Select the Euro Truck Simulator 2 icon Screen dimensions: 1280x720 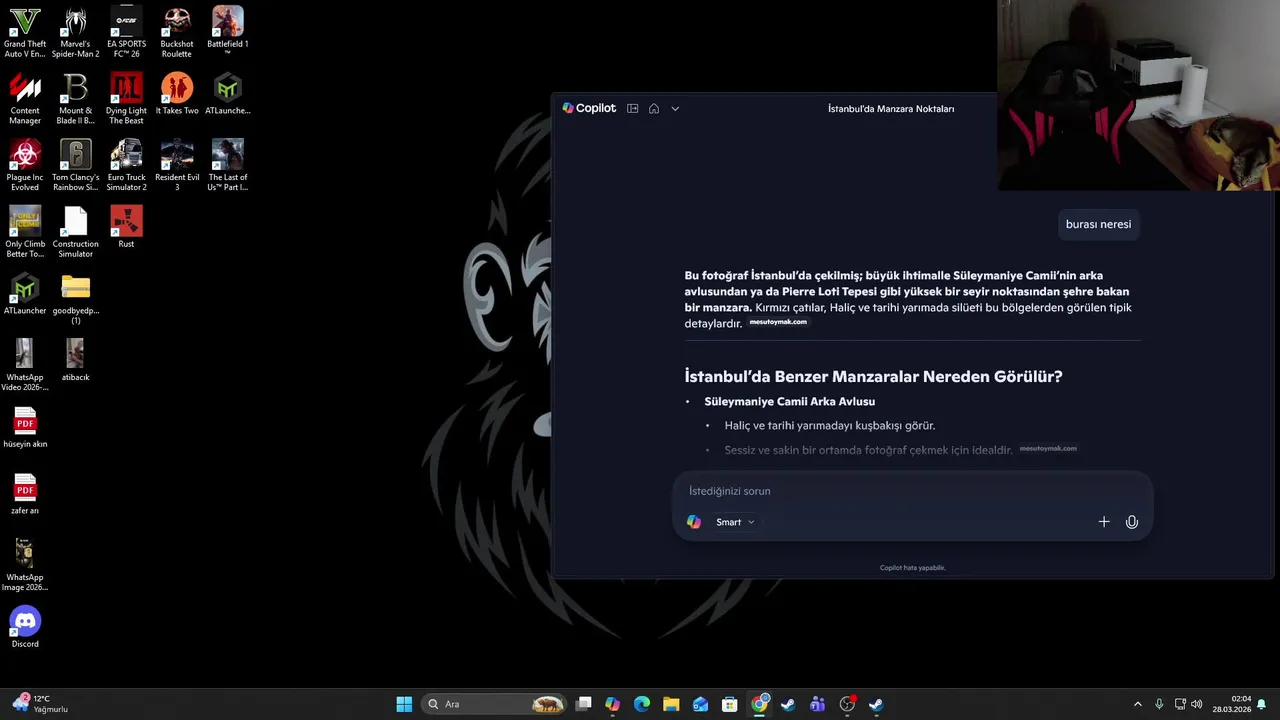tap(126, 166)
